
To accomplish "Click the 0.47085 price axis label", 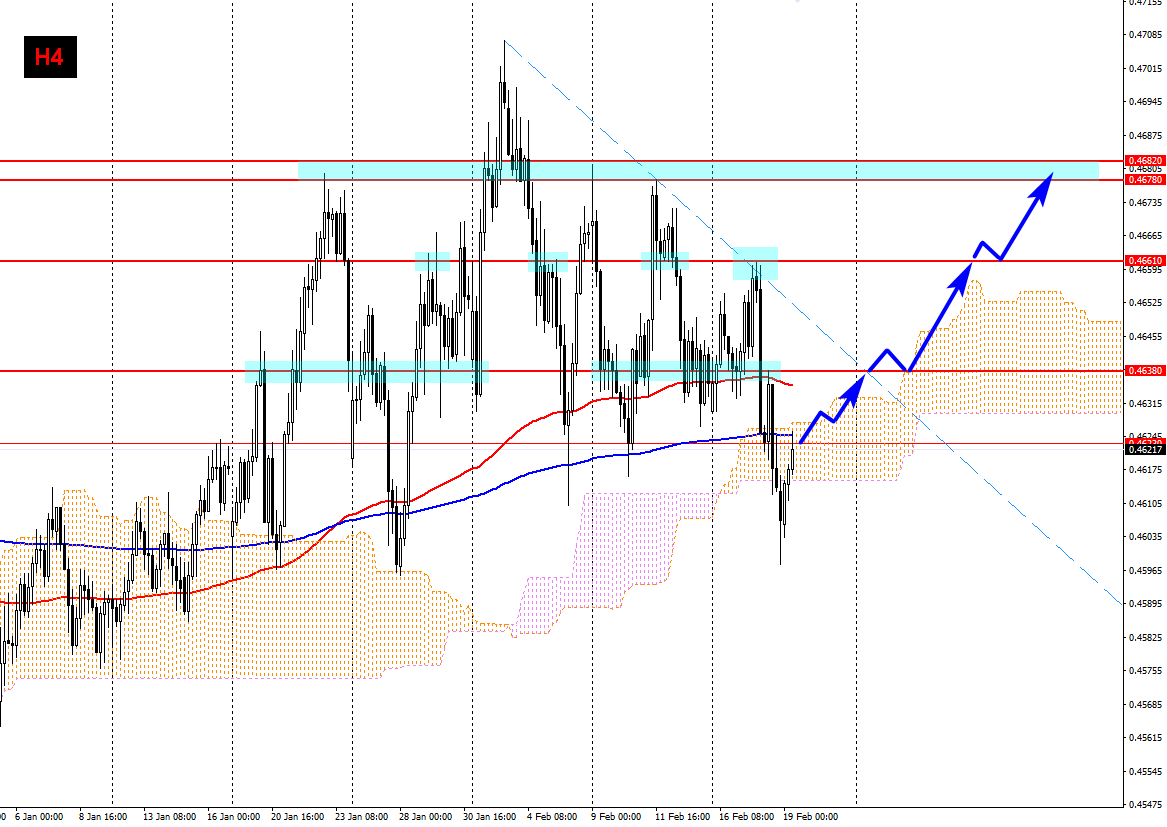I will point(1145,35).
